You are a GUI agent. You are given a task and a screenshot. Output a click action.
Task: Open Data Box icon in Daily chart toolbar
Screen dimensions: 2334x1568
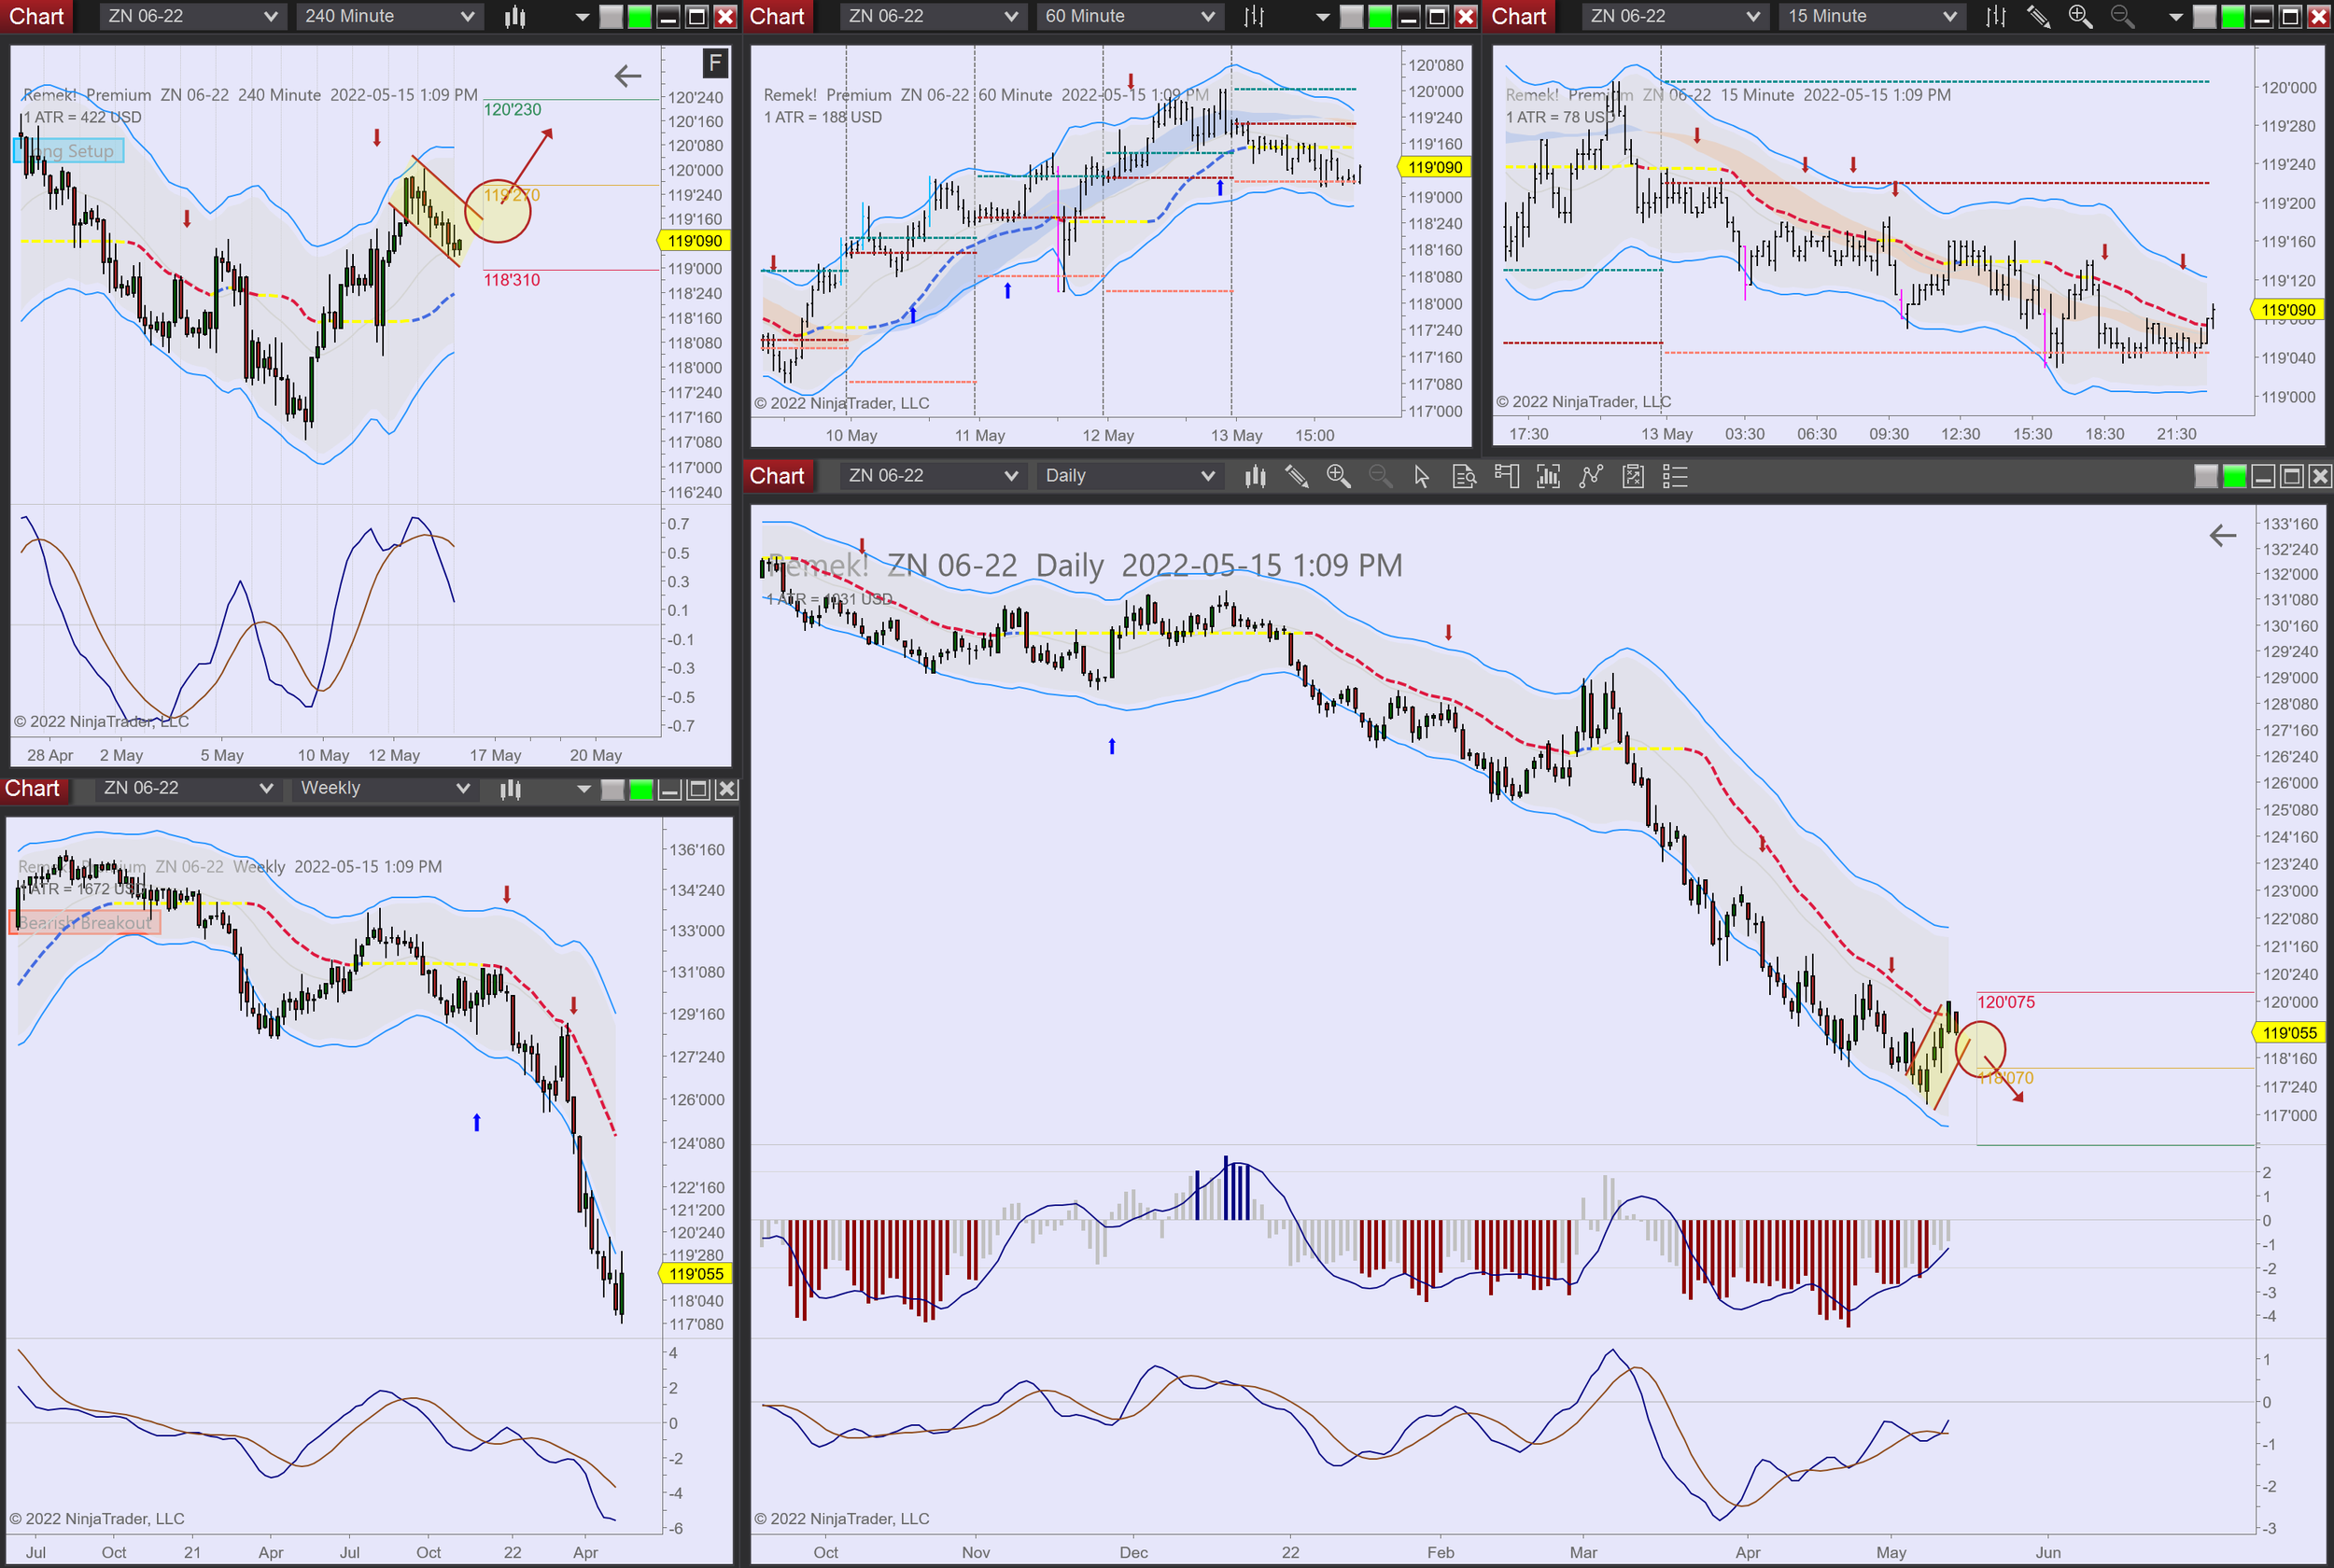pyautogui.click(x=1464, y=477)
